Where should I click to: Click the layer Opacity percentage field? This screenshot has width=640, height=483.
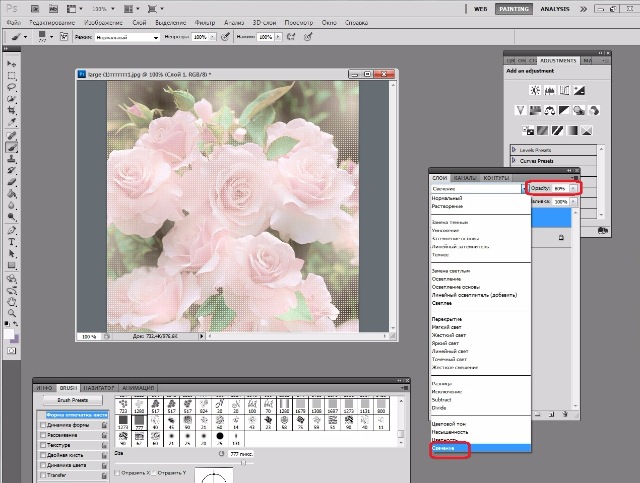(x=559, y=187)
